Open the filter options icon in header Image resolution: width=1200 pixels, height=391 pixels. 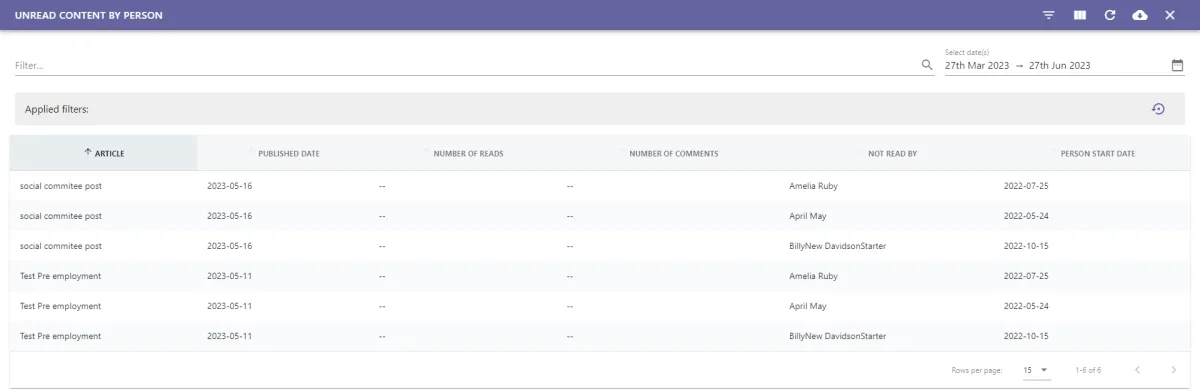1049,15
